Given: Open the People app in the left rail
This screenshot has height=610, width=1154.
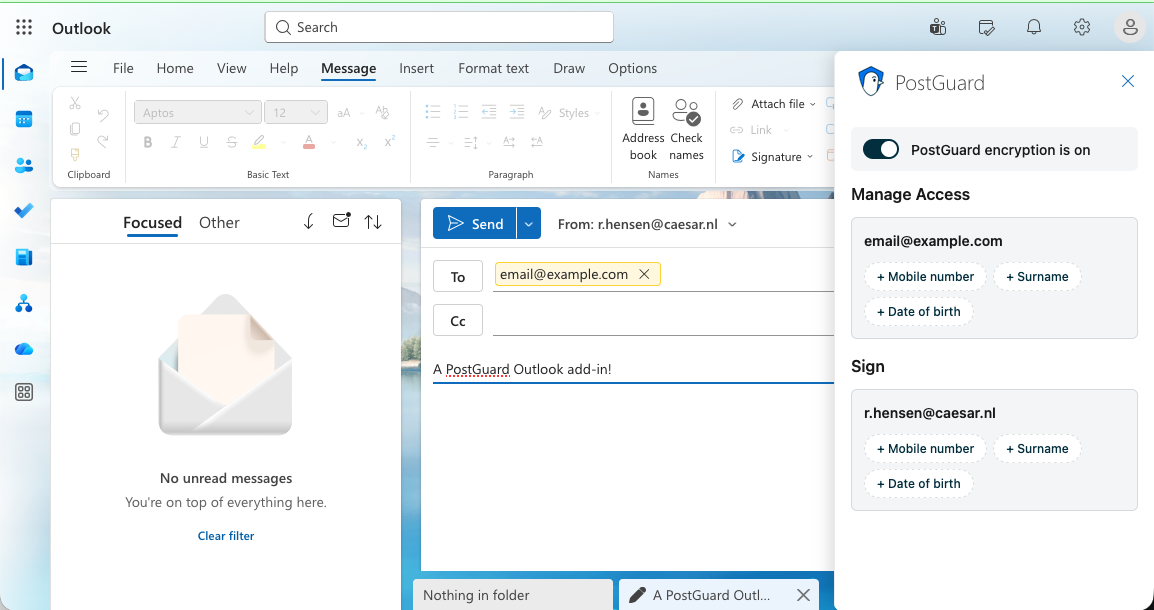Looking at the screenshot, I should coord(24,166).
